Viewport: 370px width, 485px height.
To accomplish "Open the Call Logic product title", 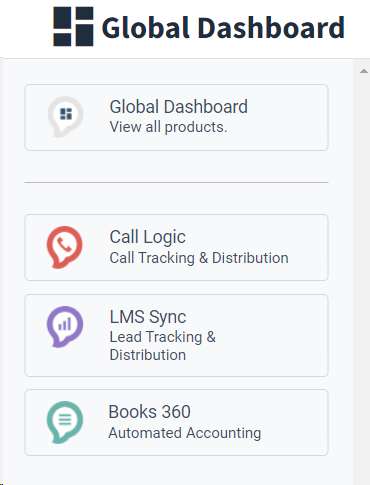I will (x=148, y=237).
